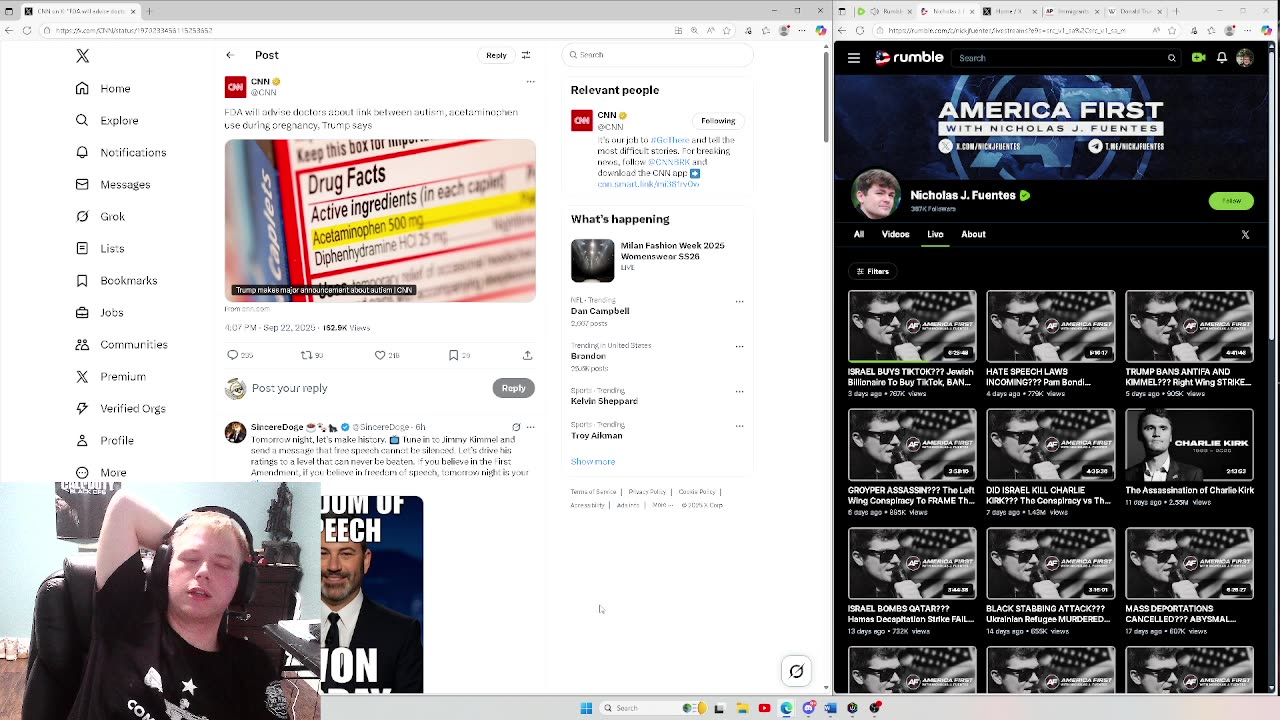
Task: Open the Rumble Filters dropdown
Action: coord(872,271)
